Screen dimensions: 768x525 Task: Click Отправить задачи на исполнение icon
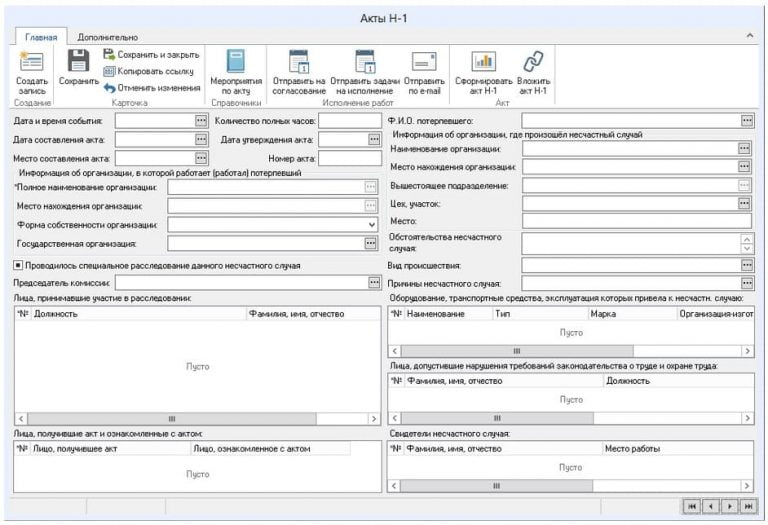365,62
